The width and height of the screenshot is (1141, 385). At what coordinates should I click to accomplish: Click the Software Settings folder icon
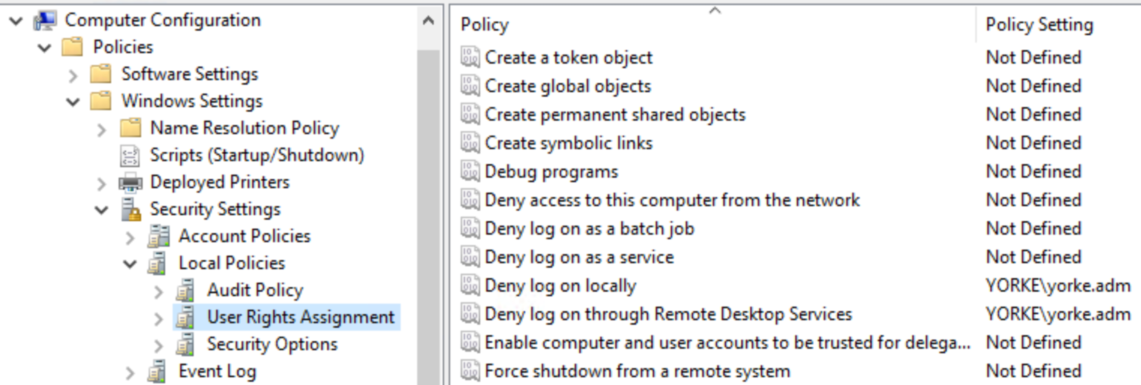click(101, 74)
